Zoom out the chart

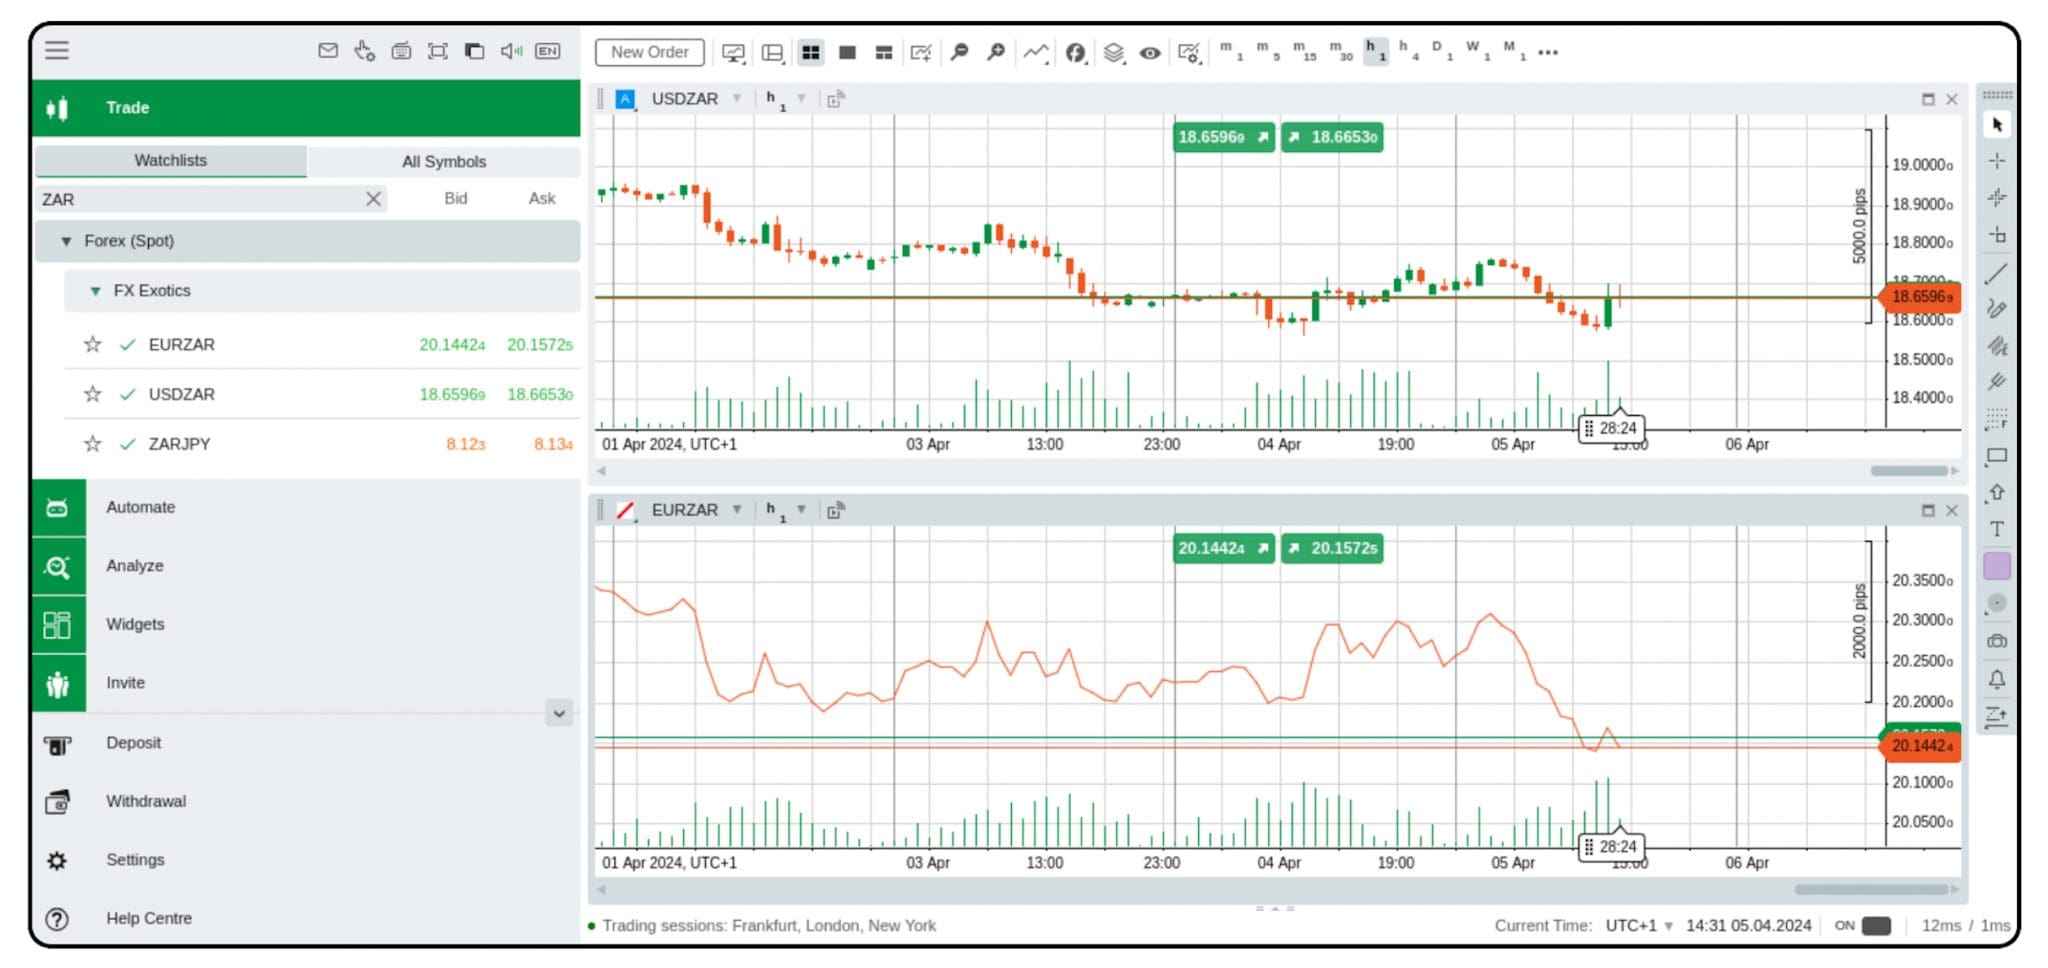click(959, 51)
